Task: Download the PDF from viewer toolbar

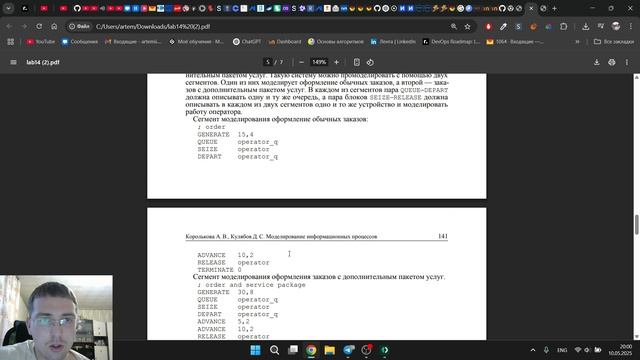Action: click(597, 62)
